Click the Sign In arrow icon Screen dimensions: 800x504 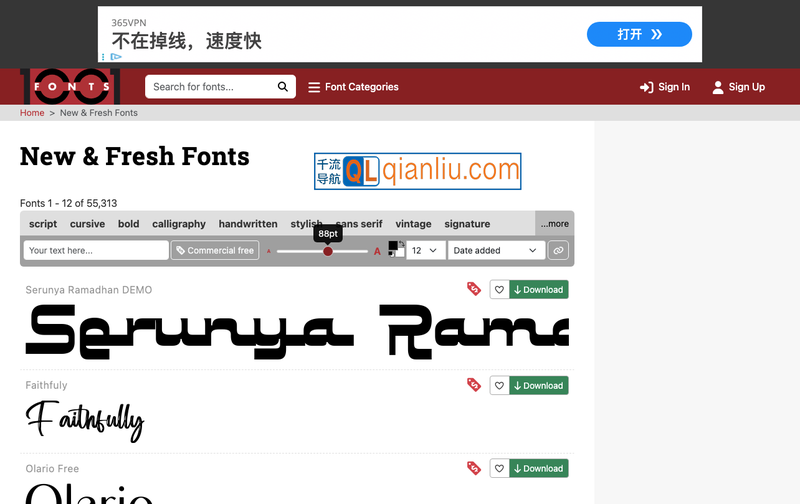tap(646, 88)
